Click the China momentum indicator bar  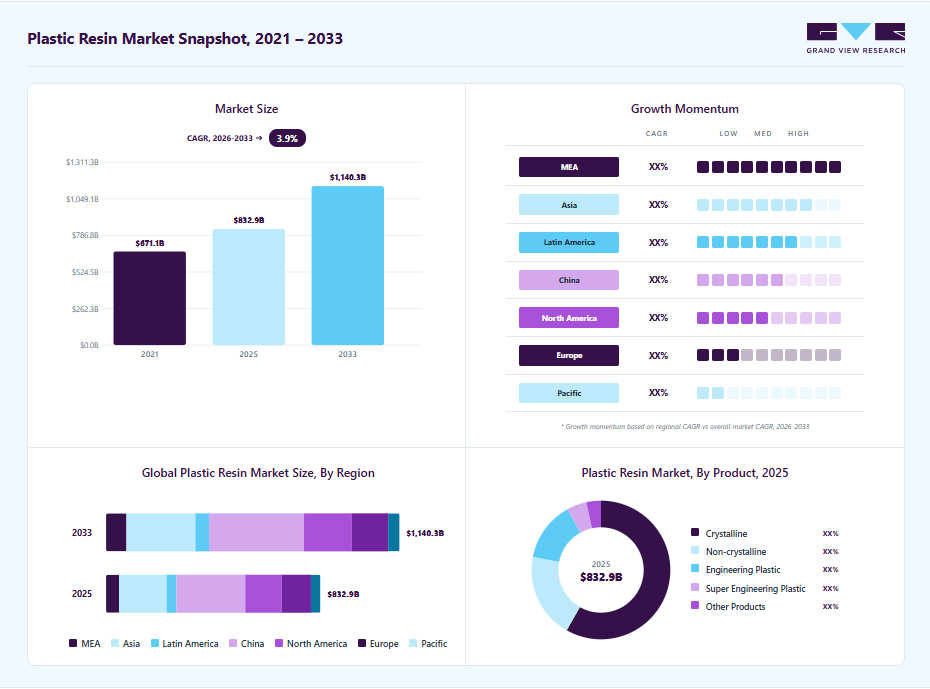769,280
